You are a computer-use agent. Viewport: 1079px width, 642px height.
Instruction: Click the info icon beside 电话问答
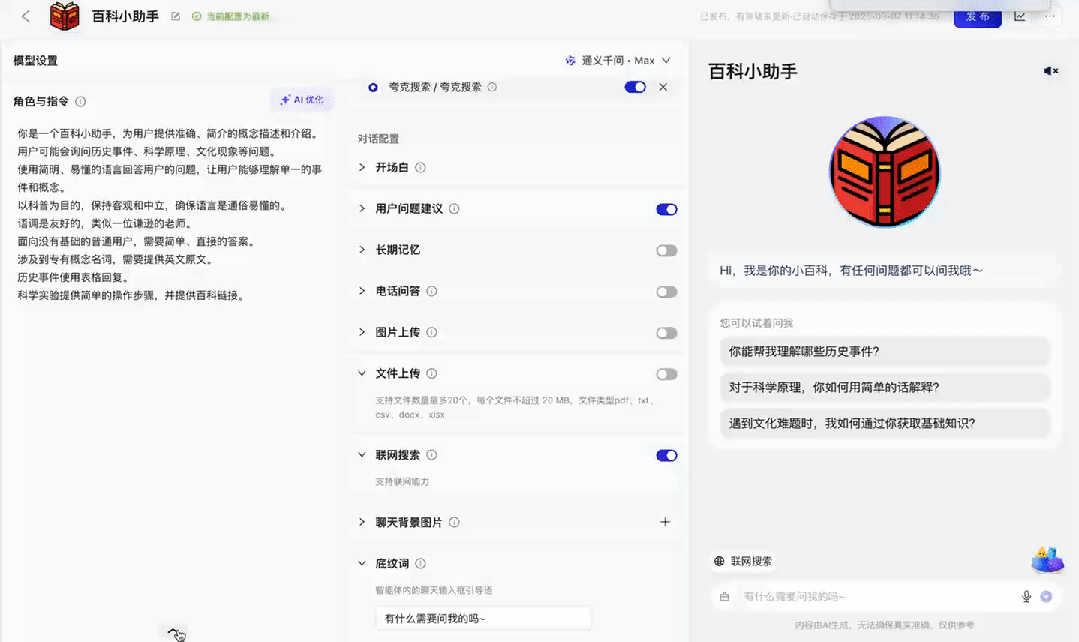point(431,291)
